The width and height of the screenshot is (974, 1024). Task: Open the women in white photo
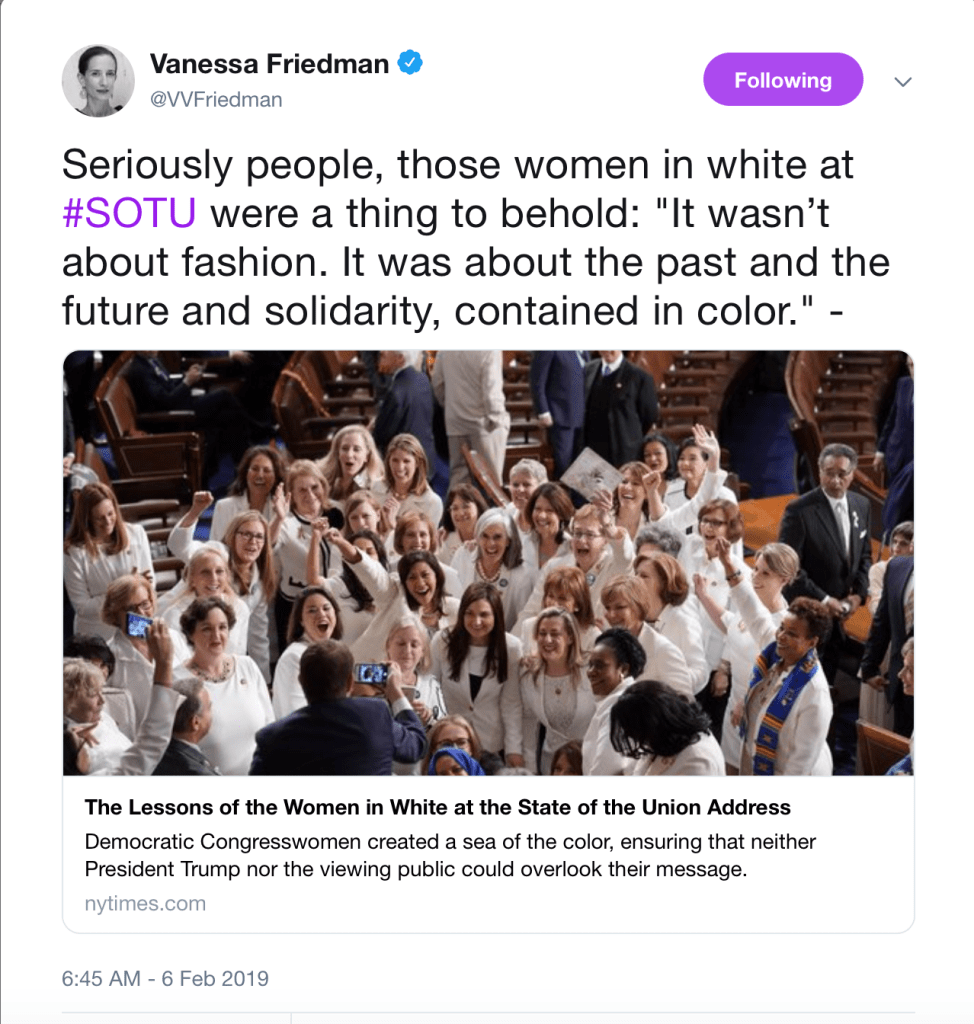coord(488,562)
